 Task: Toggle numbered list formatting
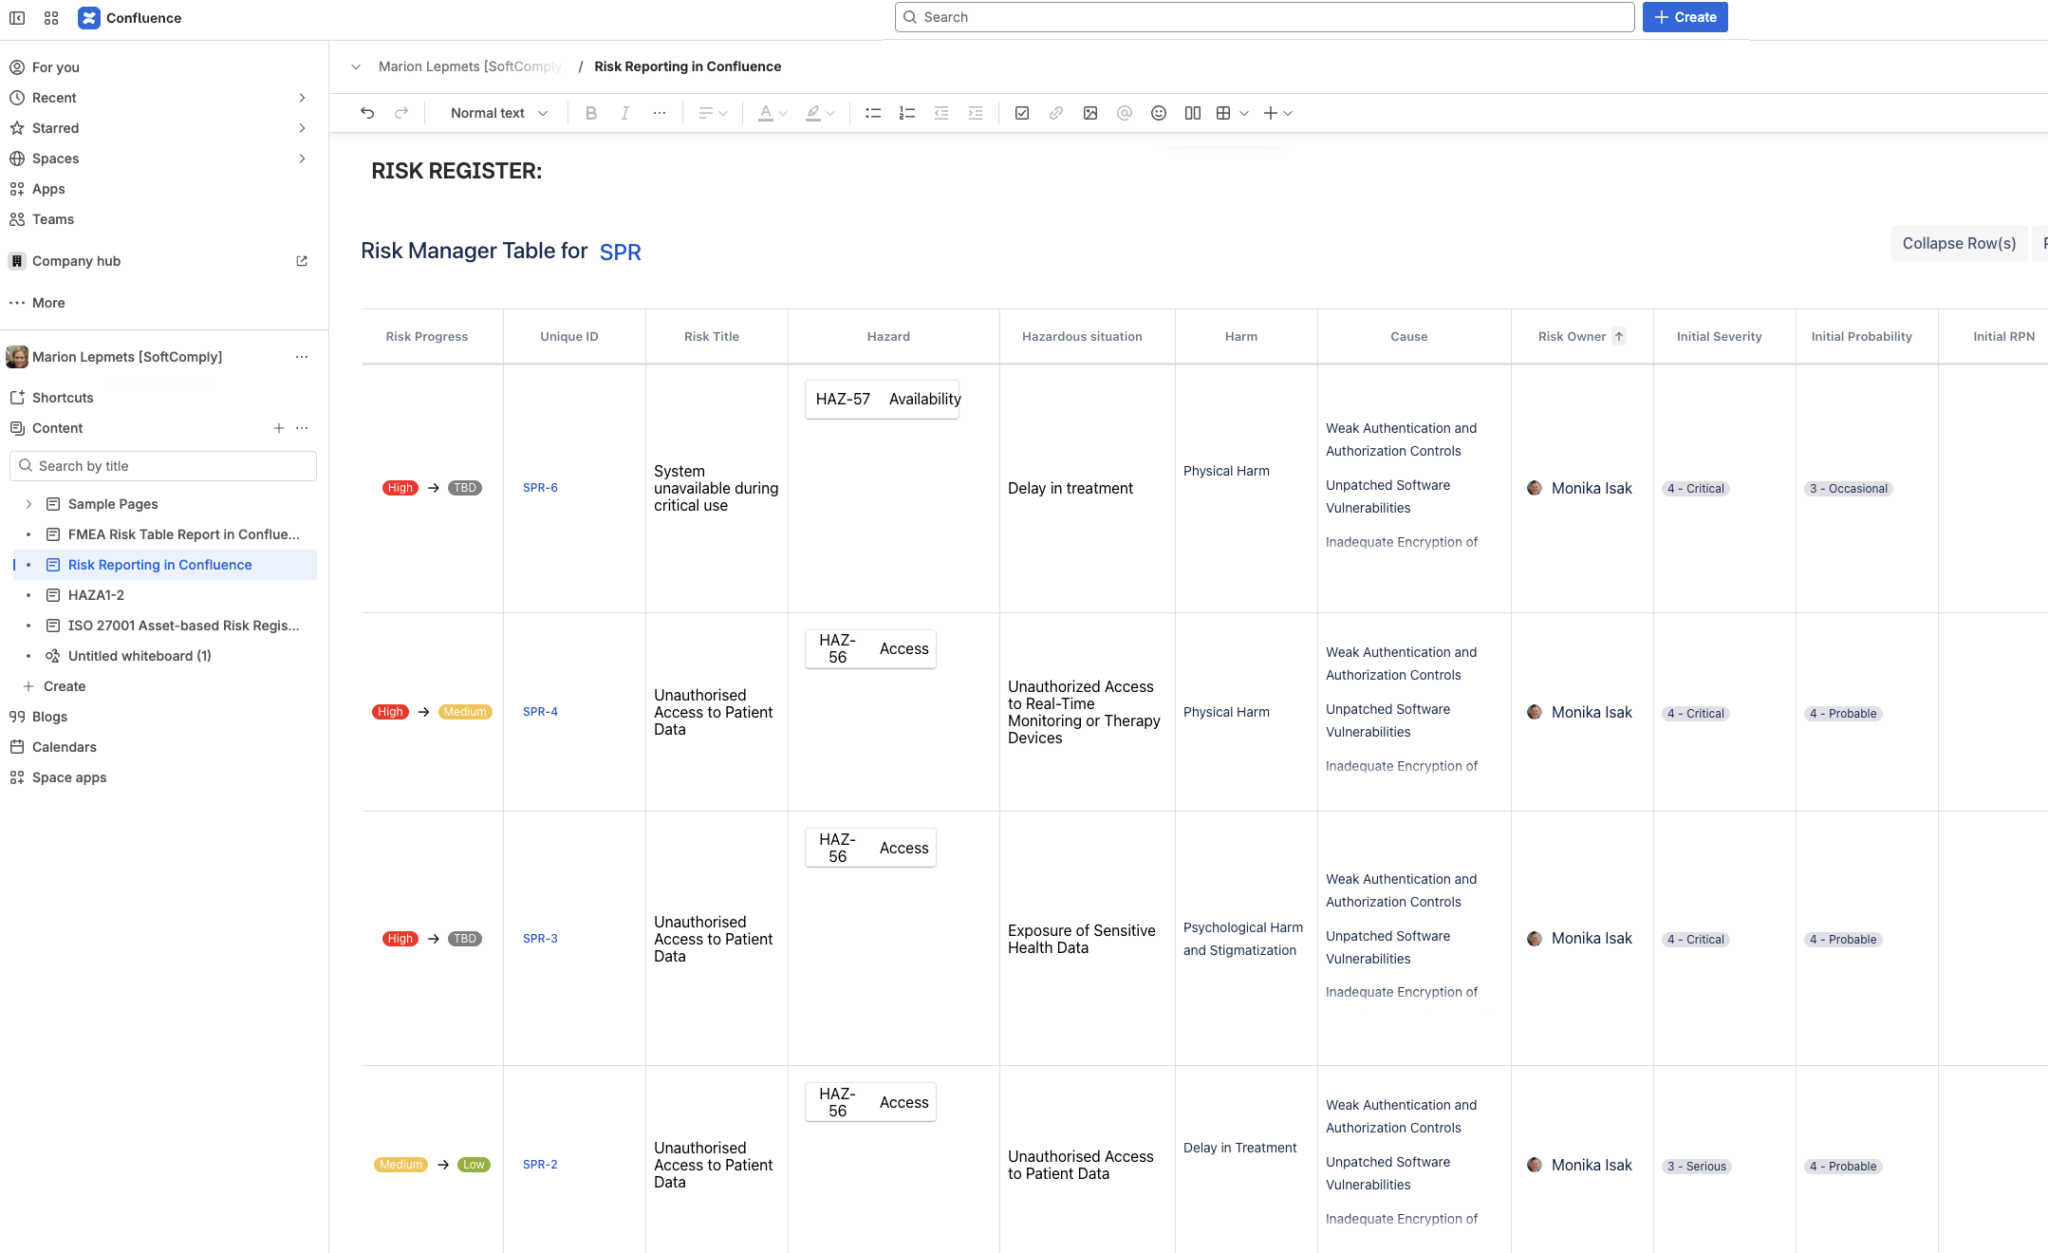(x=906, y=112)
